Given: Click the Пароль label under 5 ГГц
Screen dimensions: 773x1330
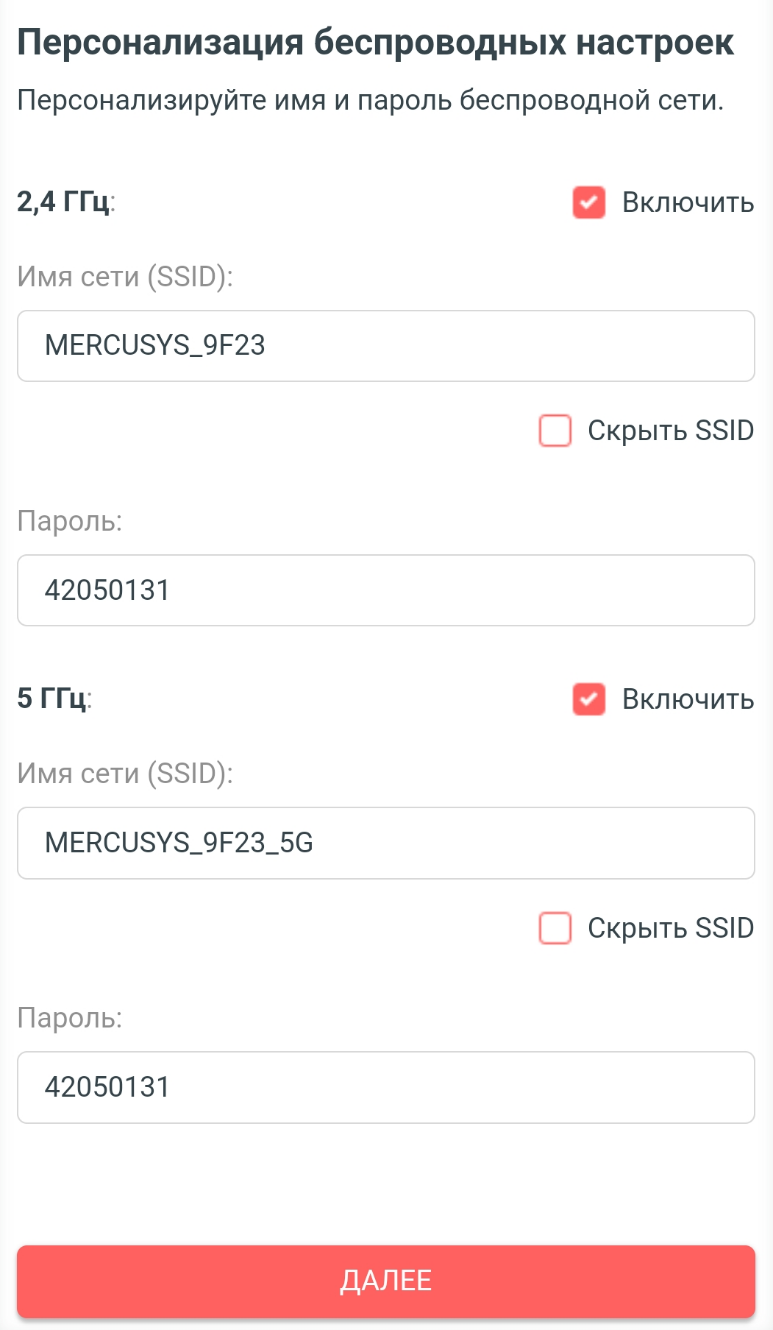Looking at the screenshot, I should [69, 1018].
